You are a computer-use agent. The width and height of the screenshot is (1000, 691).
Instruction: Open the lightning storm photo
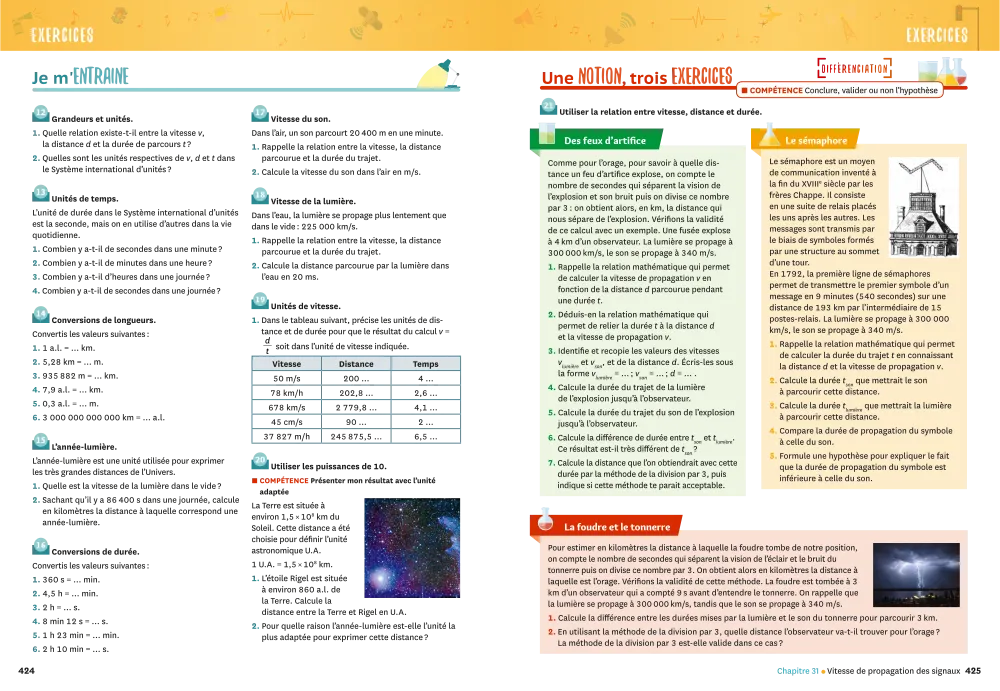coord(916,575)
